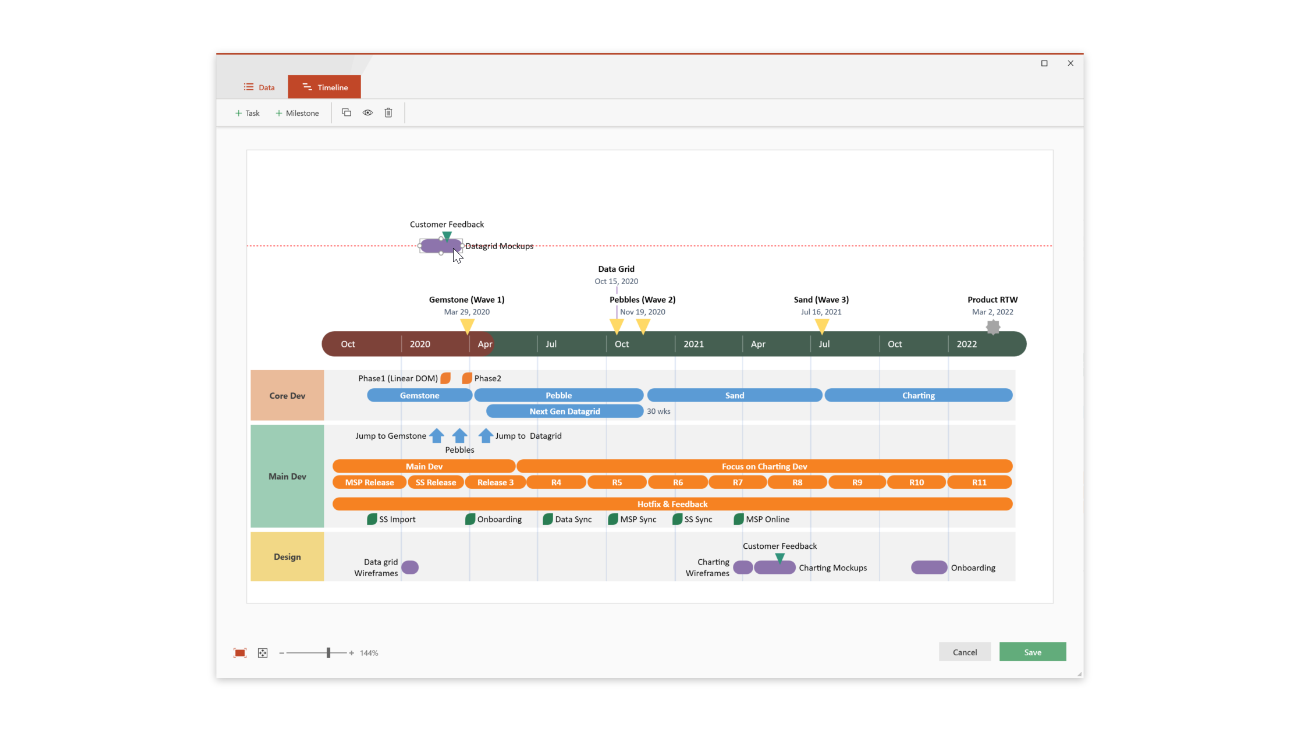Click the Next Gen Datagrid task bar
Viewport: 1300px width, 731px height.
point(564,411)
